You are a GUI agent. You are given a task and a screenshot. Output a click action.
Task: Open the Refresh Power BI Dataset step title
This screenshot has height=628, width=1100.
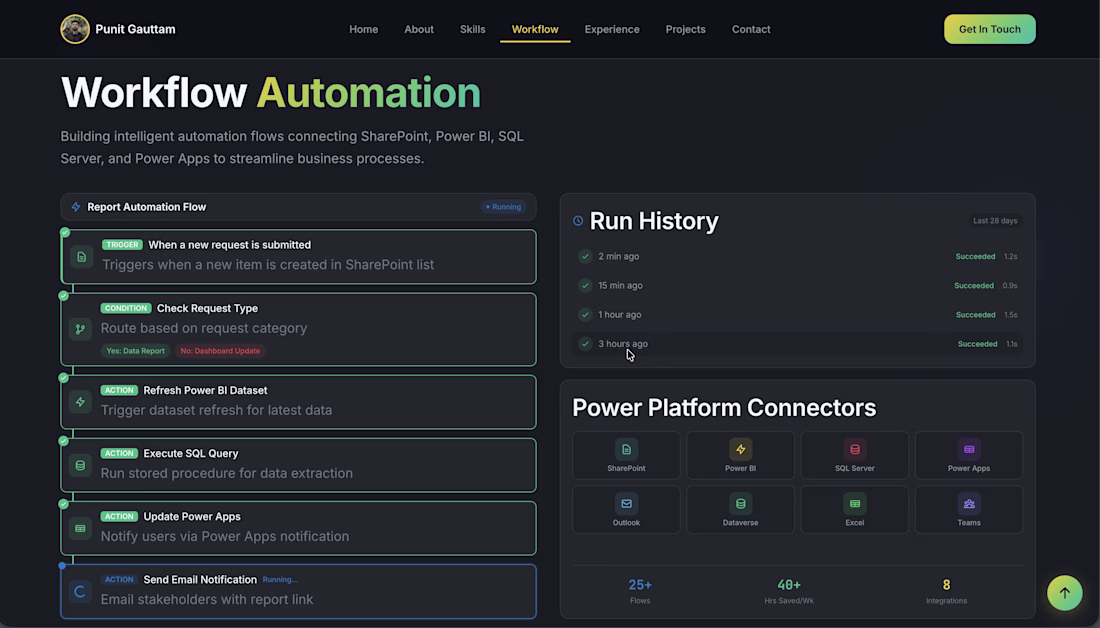tap(205, 390)
